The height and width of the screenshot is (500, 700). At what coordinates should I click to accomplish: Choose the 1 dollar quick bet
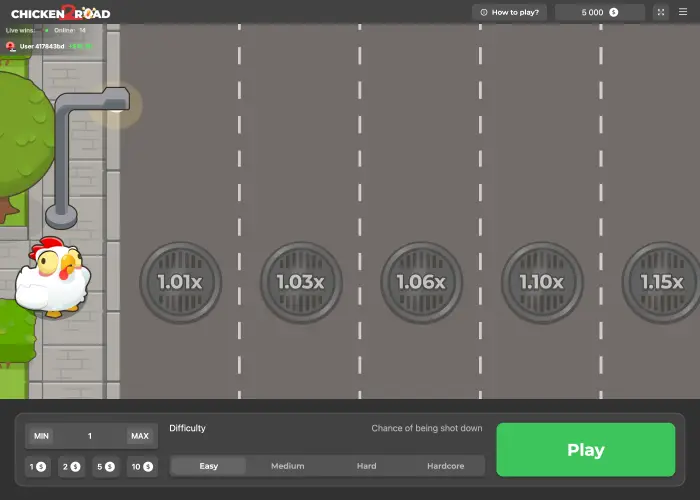pos(38,467)
